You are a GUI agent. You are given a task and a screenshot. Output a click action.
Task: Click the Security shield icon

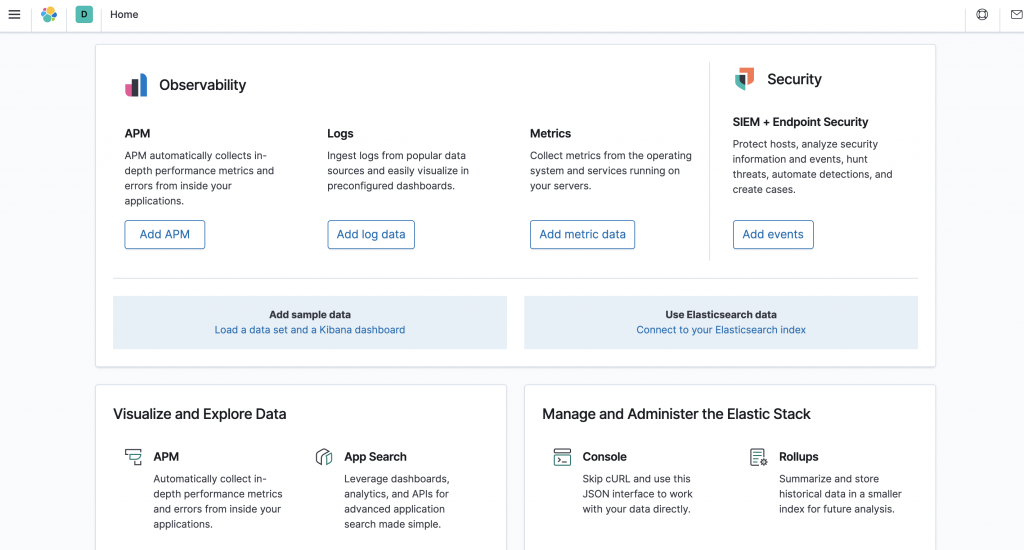(x=744, y=79)
